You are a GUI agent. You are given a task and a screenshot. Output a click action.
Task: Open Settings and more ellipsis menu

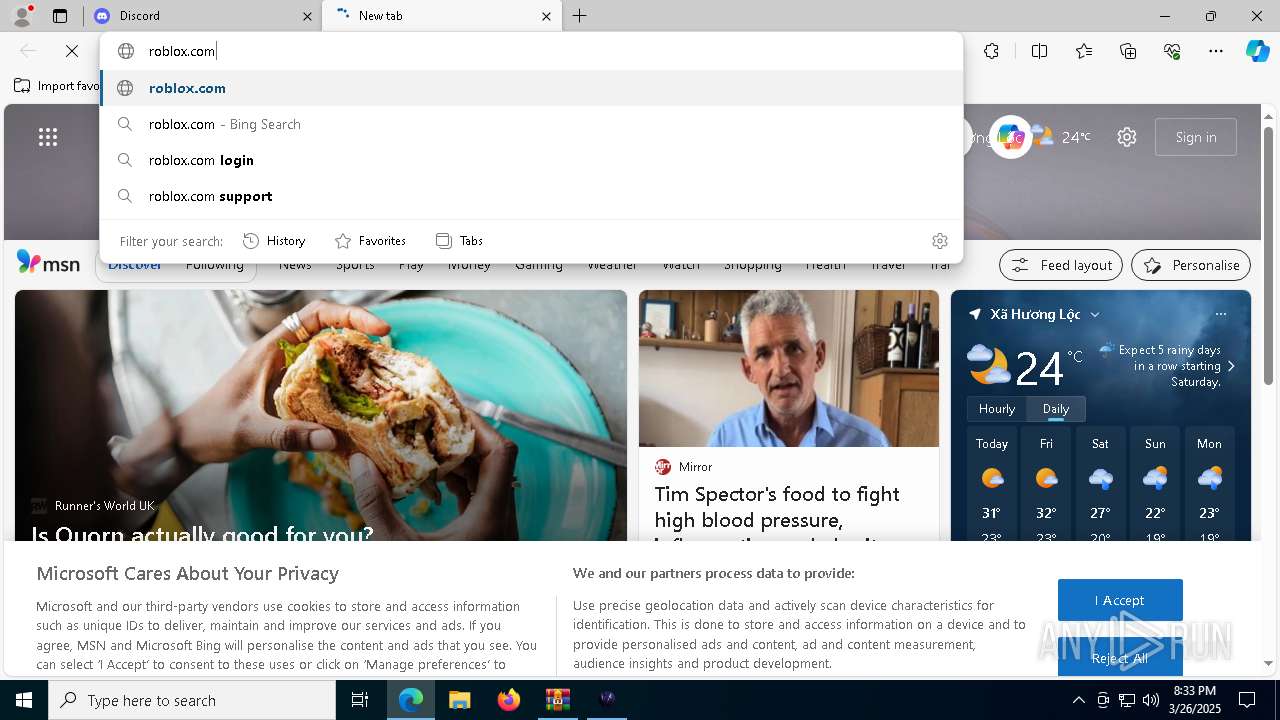[x=1216, y=51]
